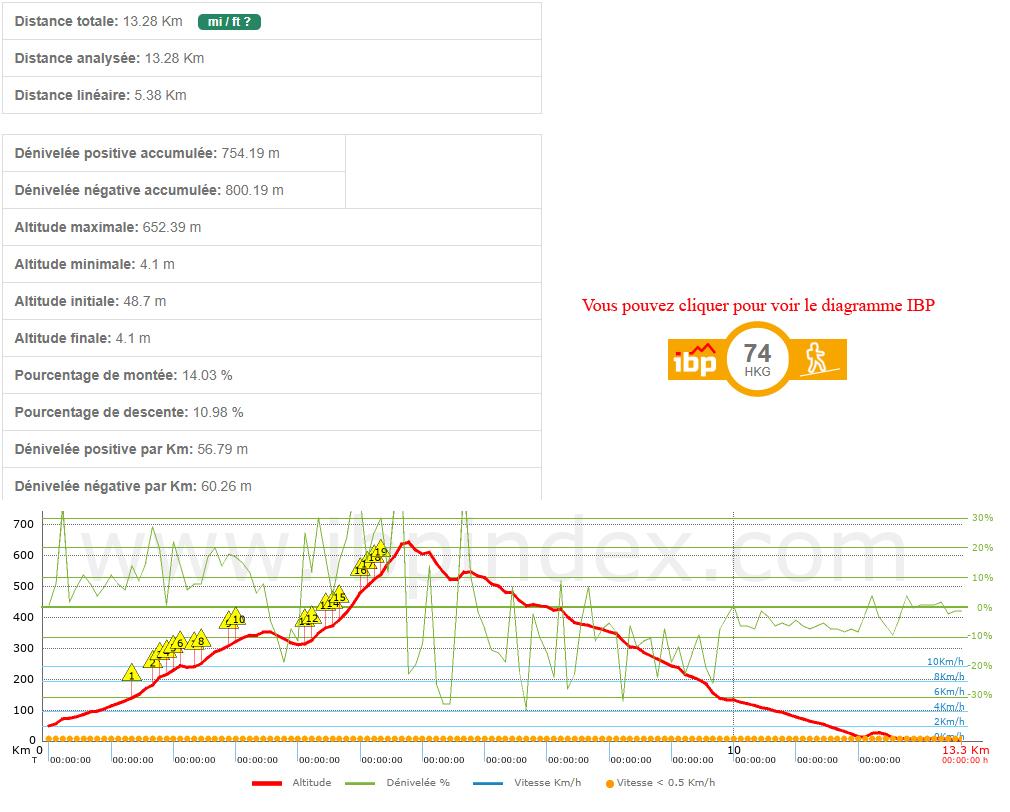Select waypoint marker 19 near the summit
The height and width of the screenshot is (812, 1010).
(380, 549)
